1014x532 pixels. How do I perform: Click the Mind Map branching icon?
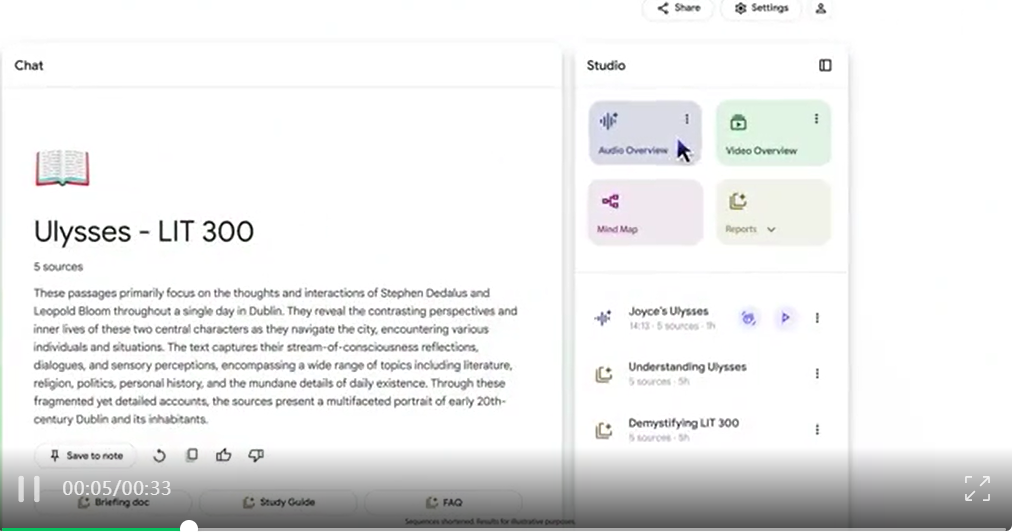click(x=610, y=201)
